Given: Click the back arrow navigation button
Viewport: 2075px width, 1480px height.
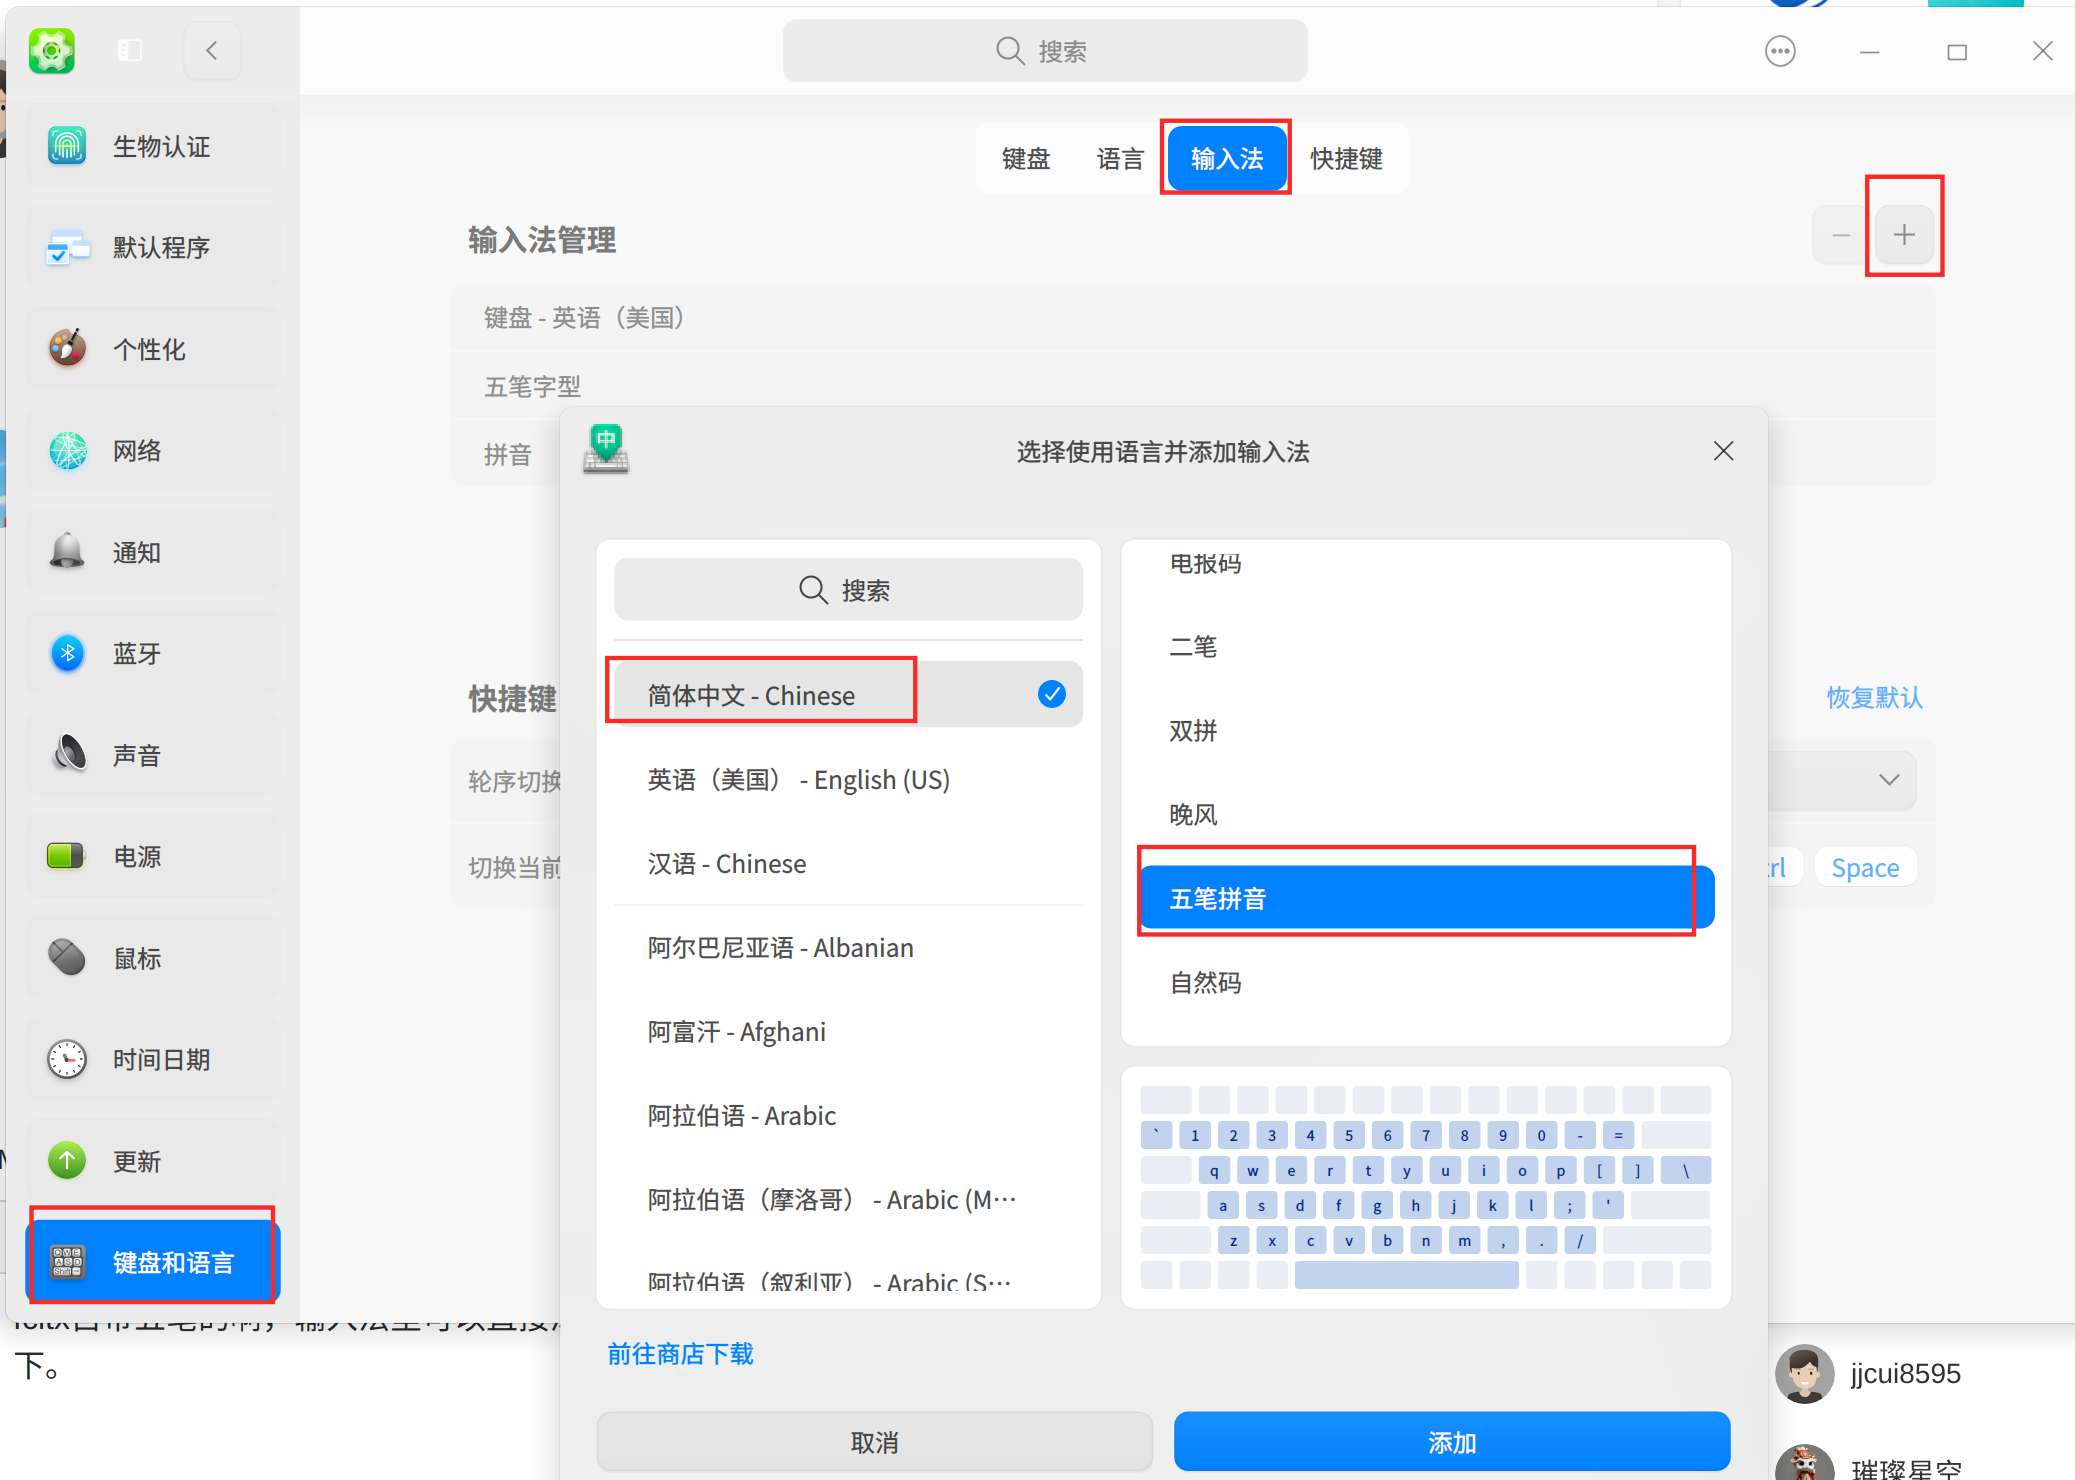Looking at the screenshot, I should (x=211, y=50).
